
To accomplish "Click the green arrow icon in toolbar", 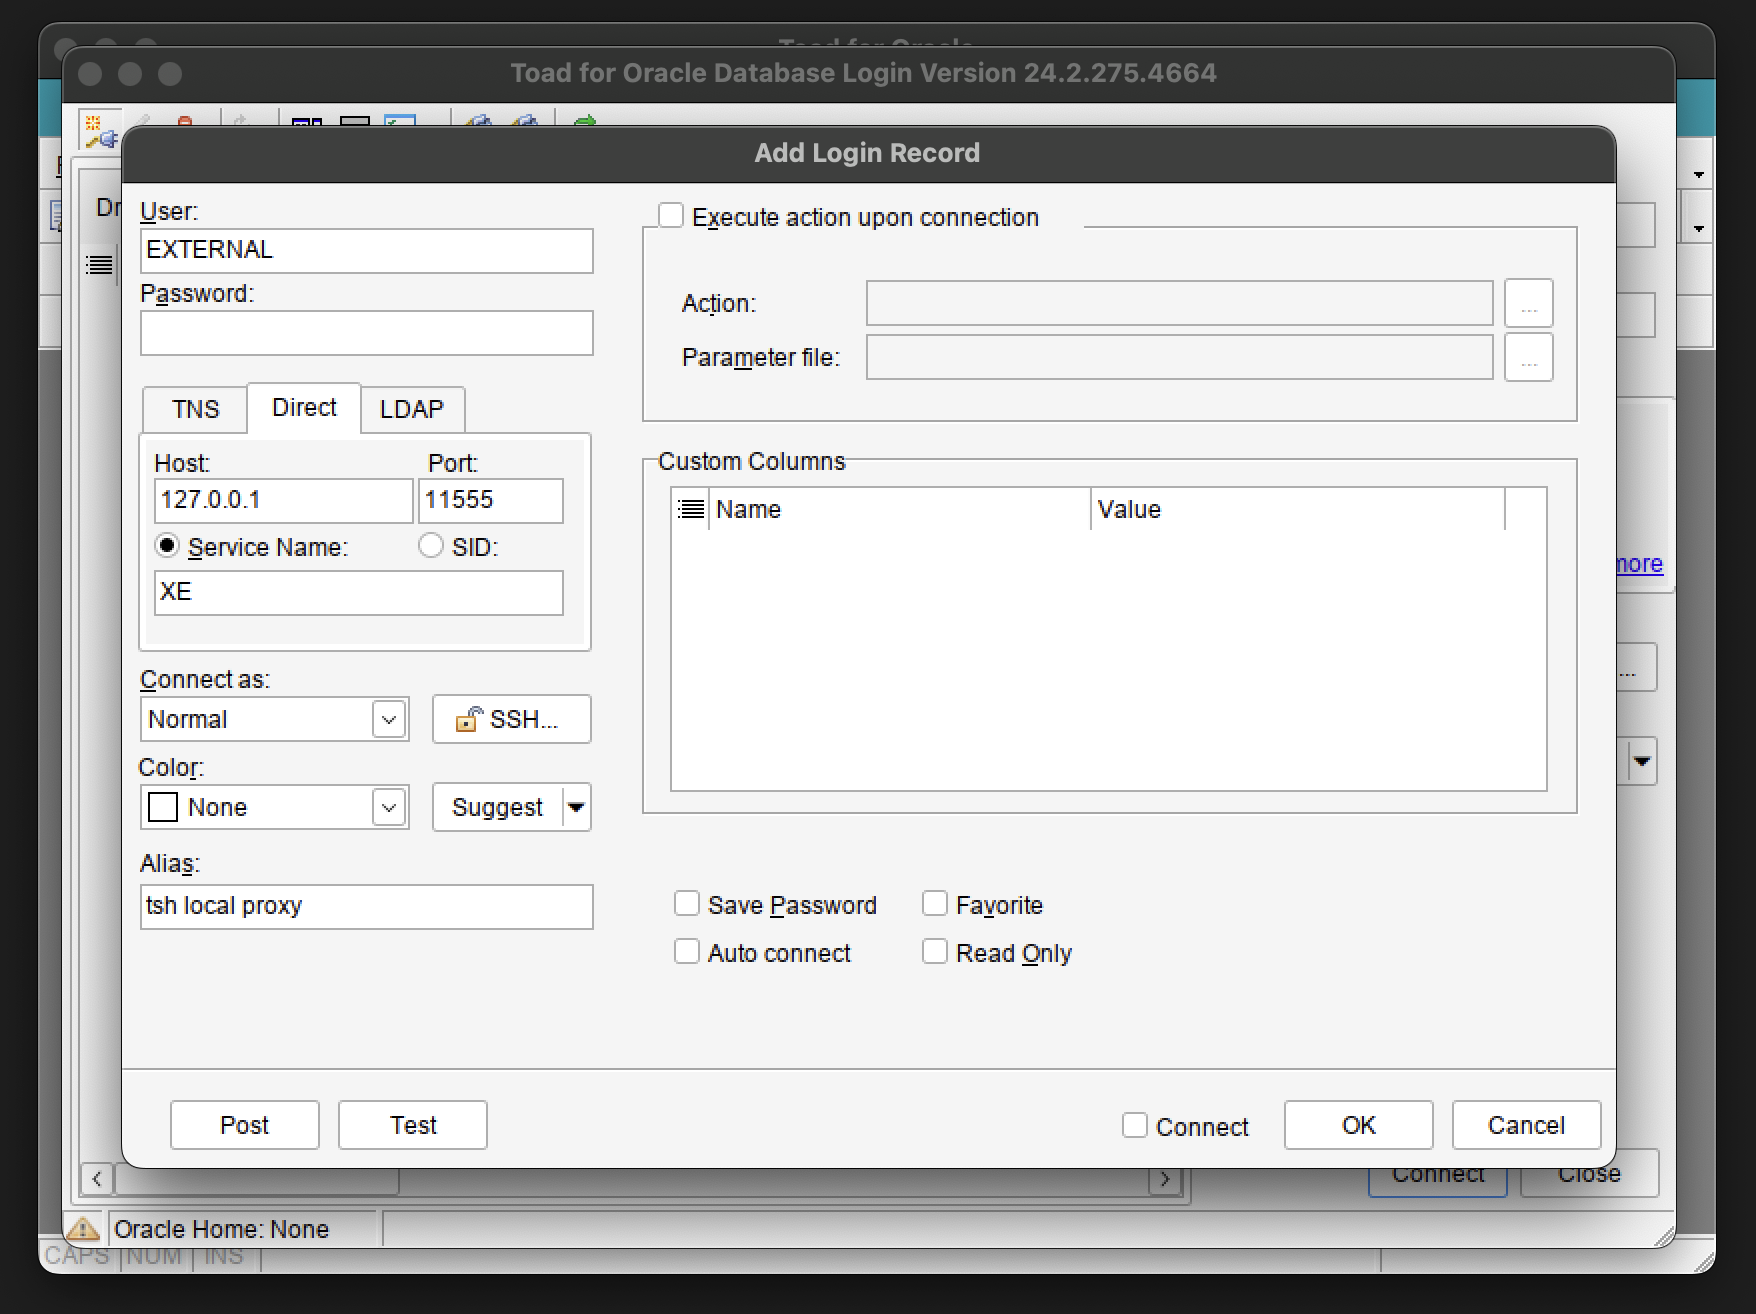I will tap(585, 122).
